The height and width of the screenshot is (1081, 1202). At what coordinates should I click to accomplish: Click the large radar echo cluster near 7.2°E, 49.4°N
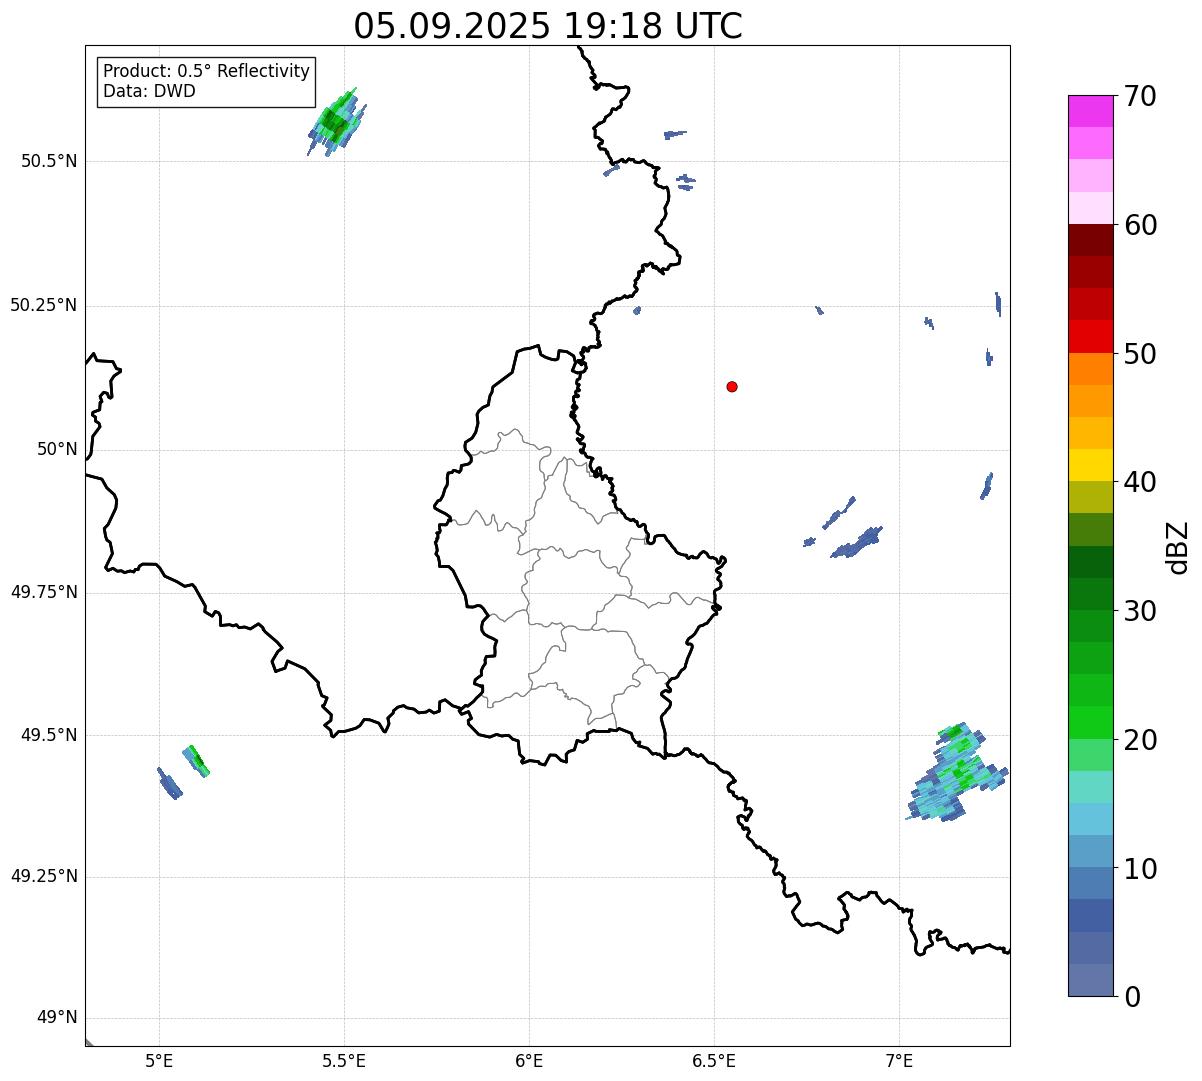tap(957, 772)
